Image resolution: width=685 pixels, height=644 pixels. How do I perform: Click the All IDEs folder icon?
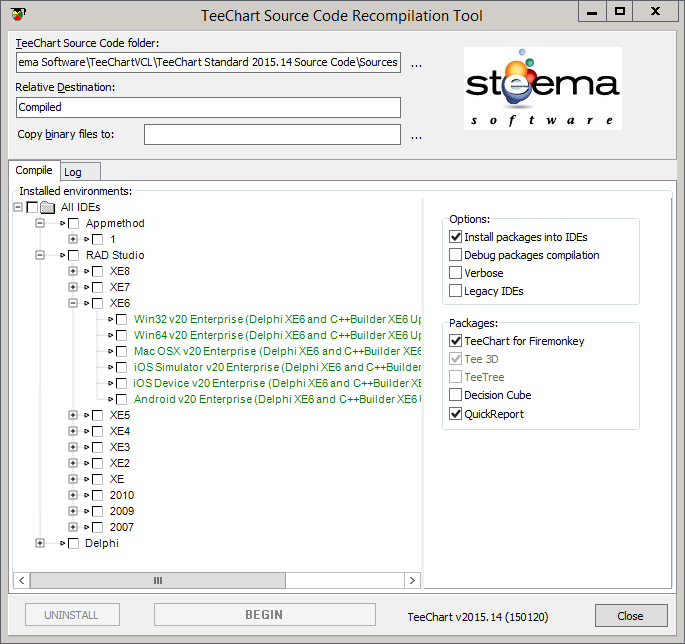point(47,207)
